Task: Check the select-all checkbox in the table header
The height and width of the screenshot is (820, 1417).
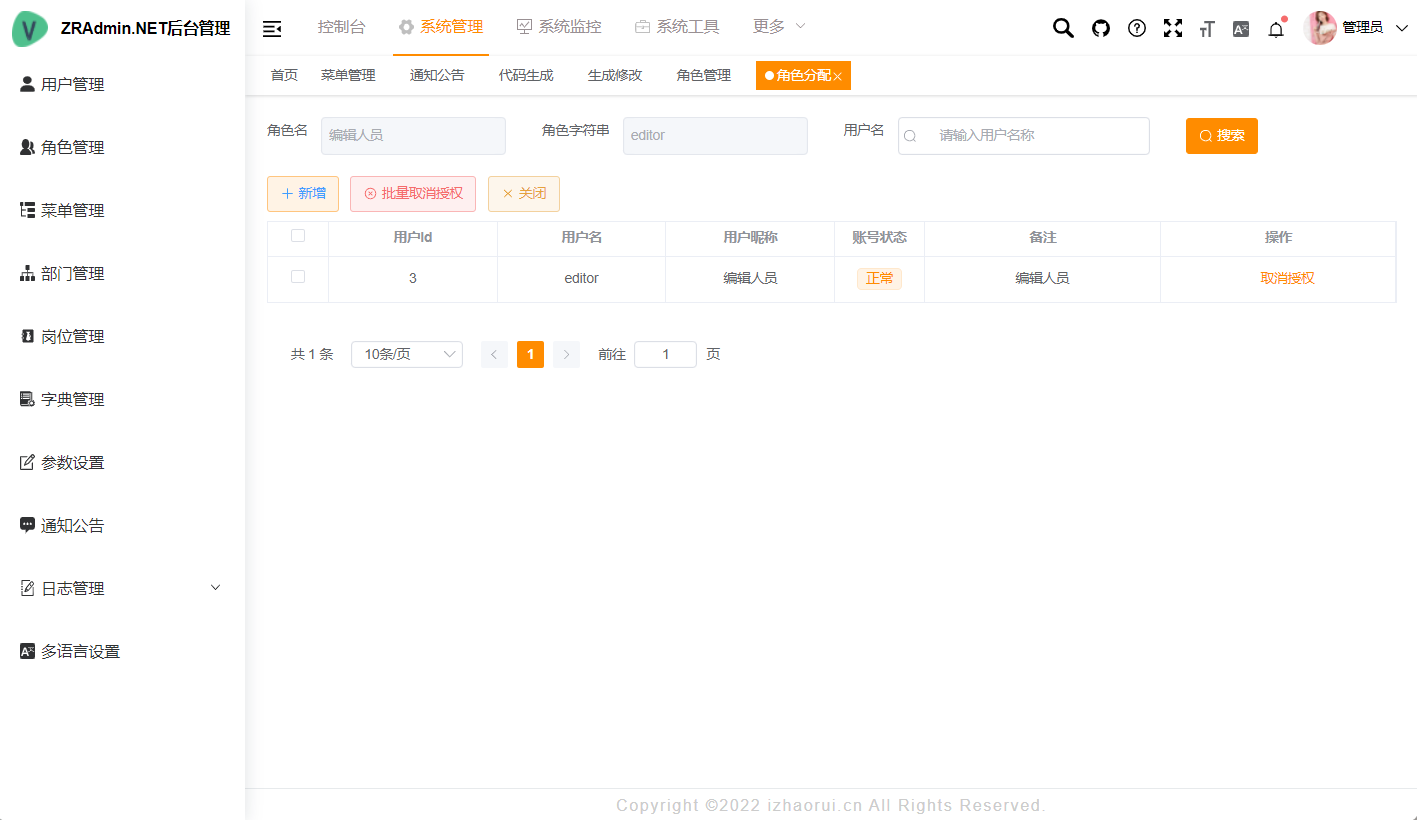Action: click(297, 234)
